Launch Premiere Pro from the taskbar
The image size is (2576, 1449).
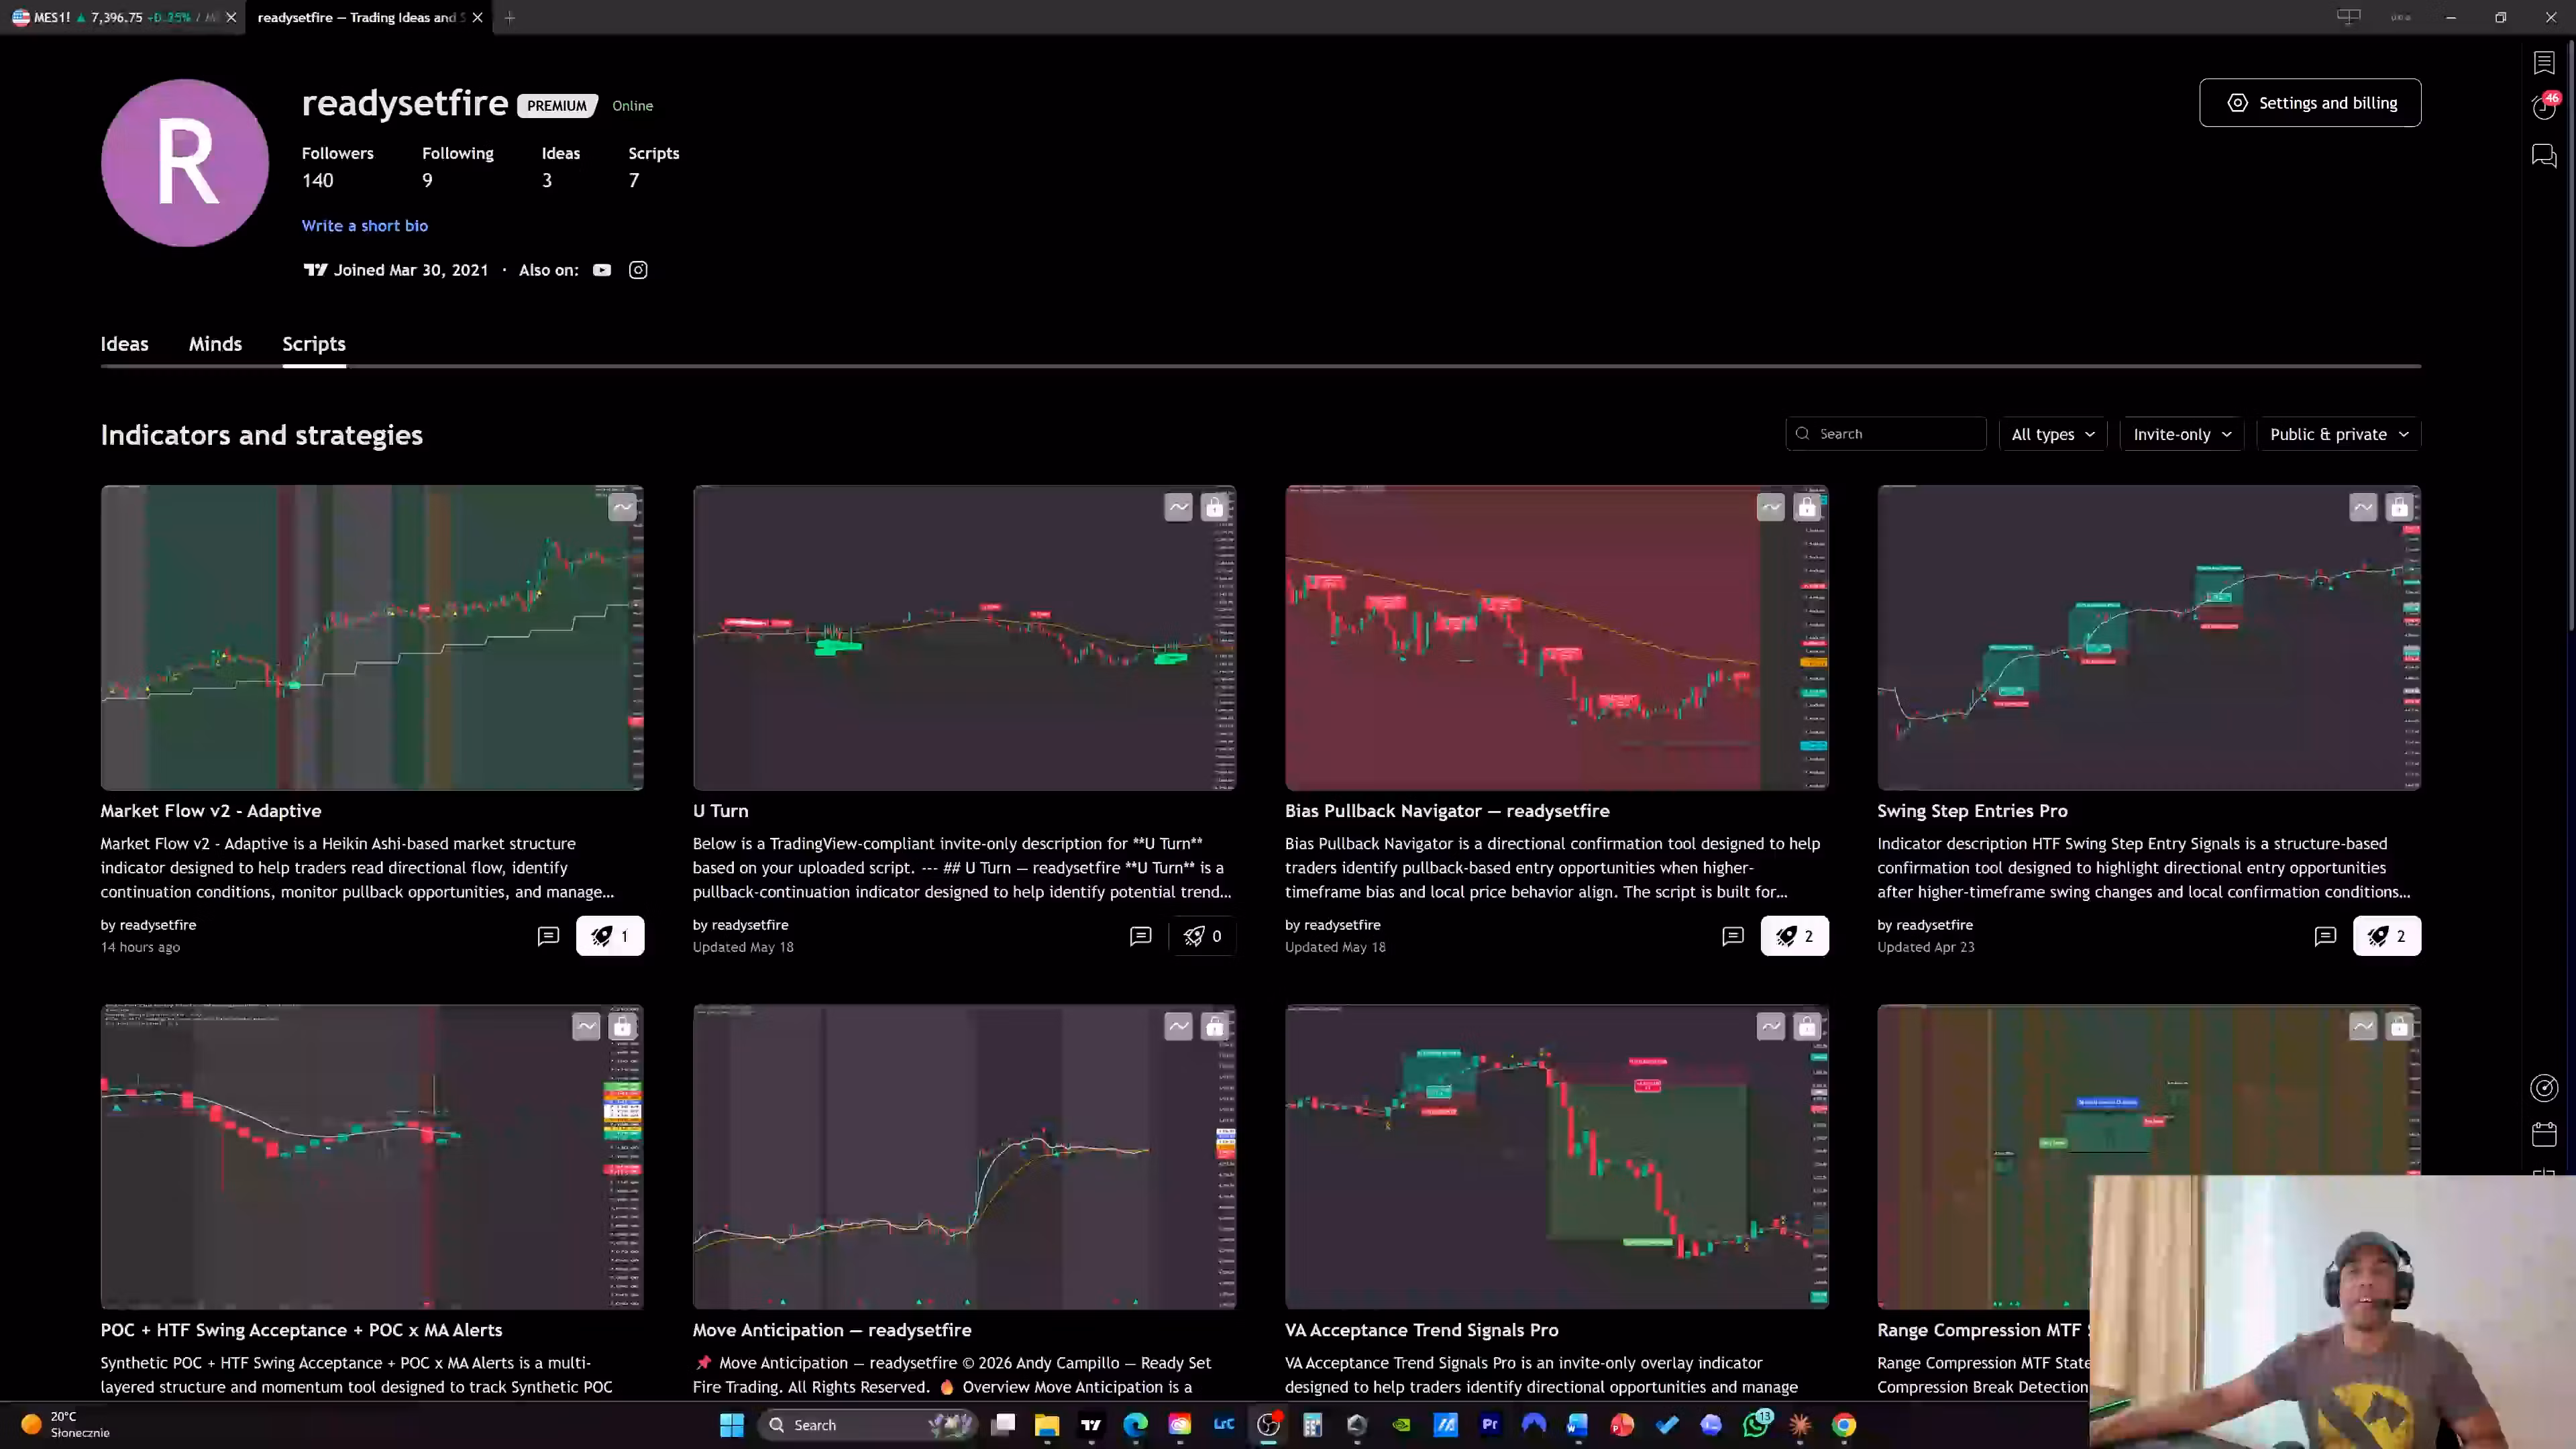point(1490,1425)
